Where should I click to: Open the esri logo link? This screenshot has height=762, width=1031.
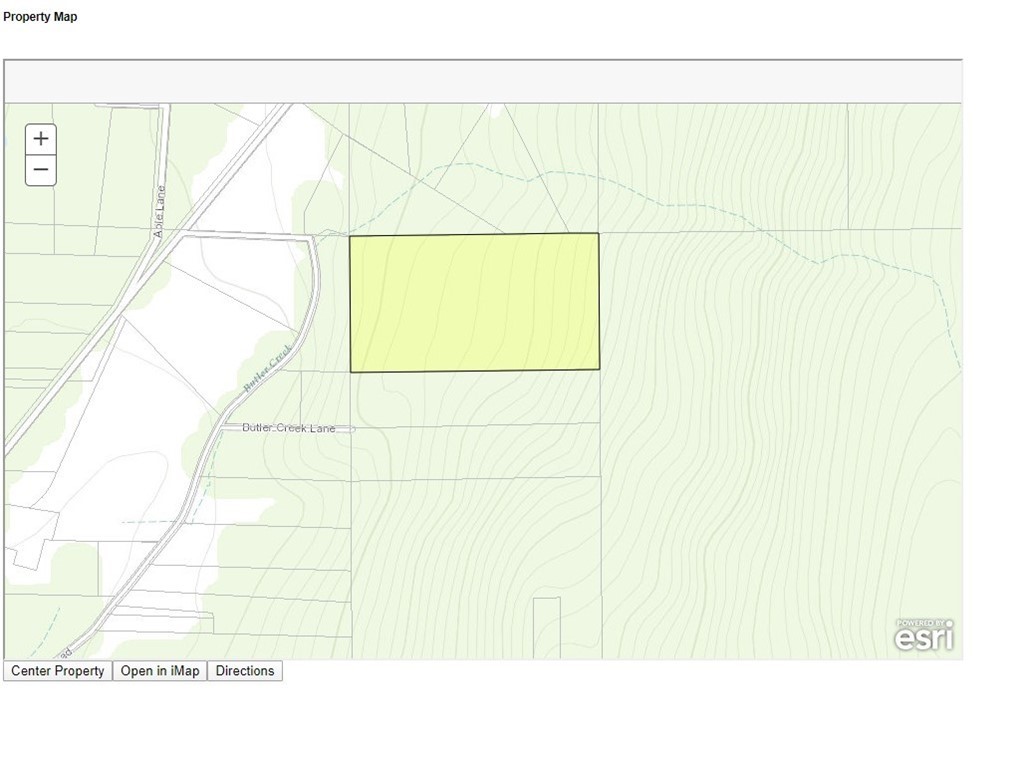click(x=924, y=635)
